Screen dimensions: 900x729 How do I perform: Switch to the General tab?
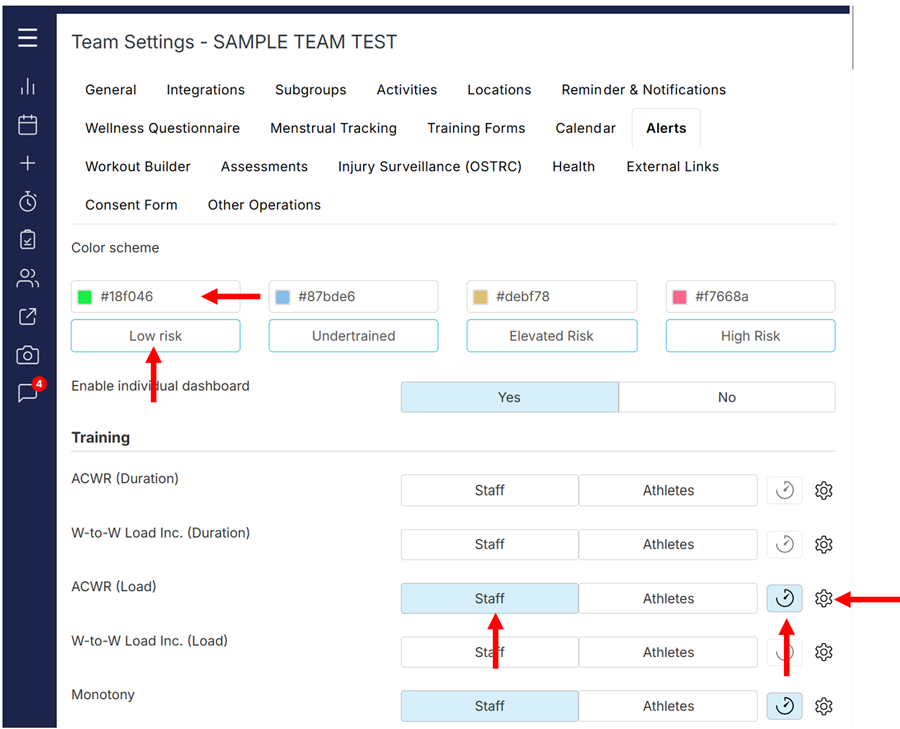coord(111,90)
